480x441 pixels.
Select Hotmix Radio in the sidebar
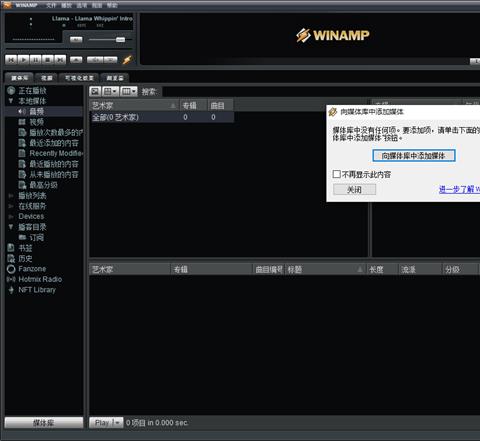pos(40,279)
